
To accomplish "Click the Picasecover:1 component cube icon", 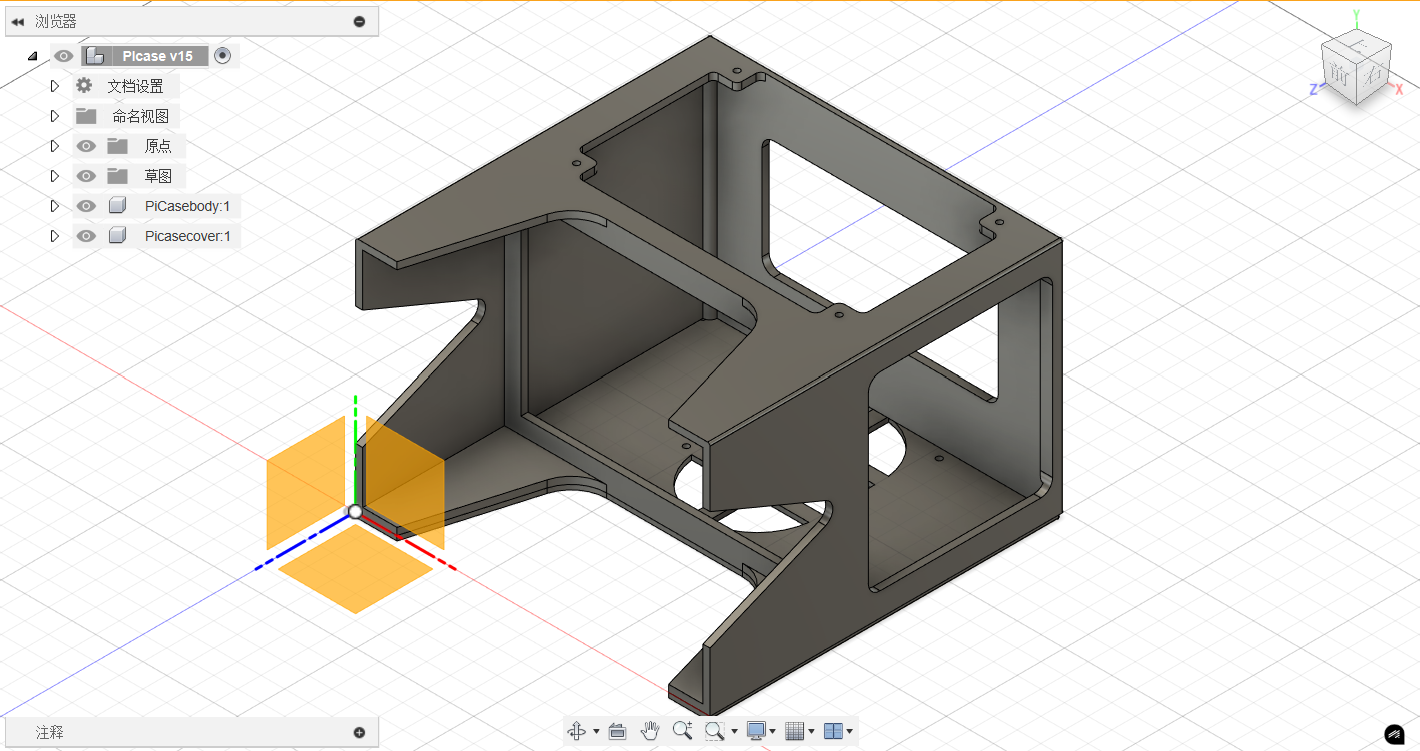I will [x=117, y=236].
